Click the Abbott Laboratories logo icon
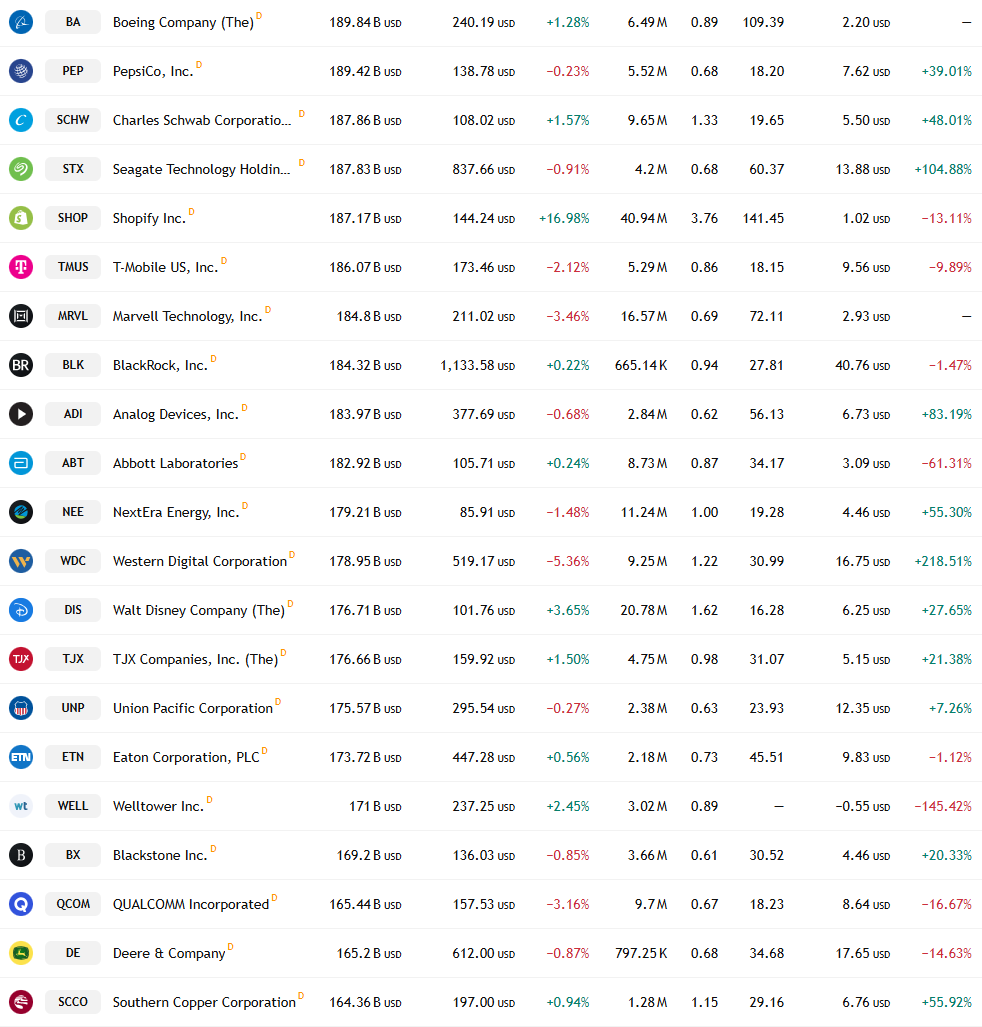Screen dimensions: 982x1027 21,463
